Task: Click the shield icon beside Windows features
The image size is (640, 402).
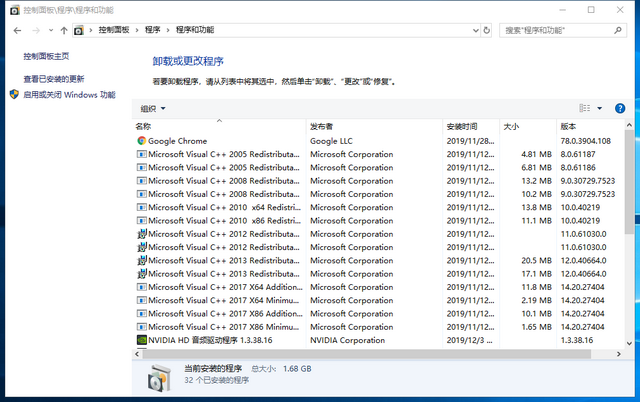Action: pyautogui.click(x=14, y=94)
